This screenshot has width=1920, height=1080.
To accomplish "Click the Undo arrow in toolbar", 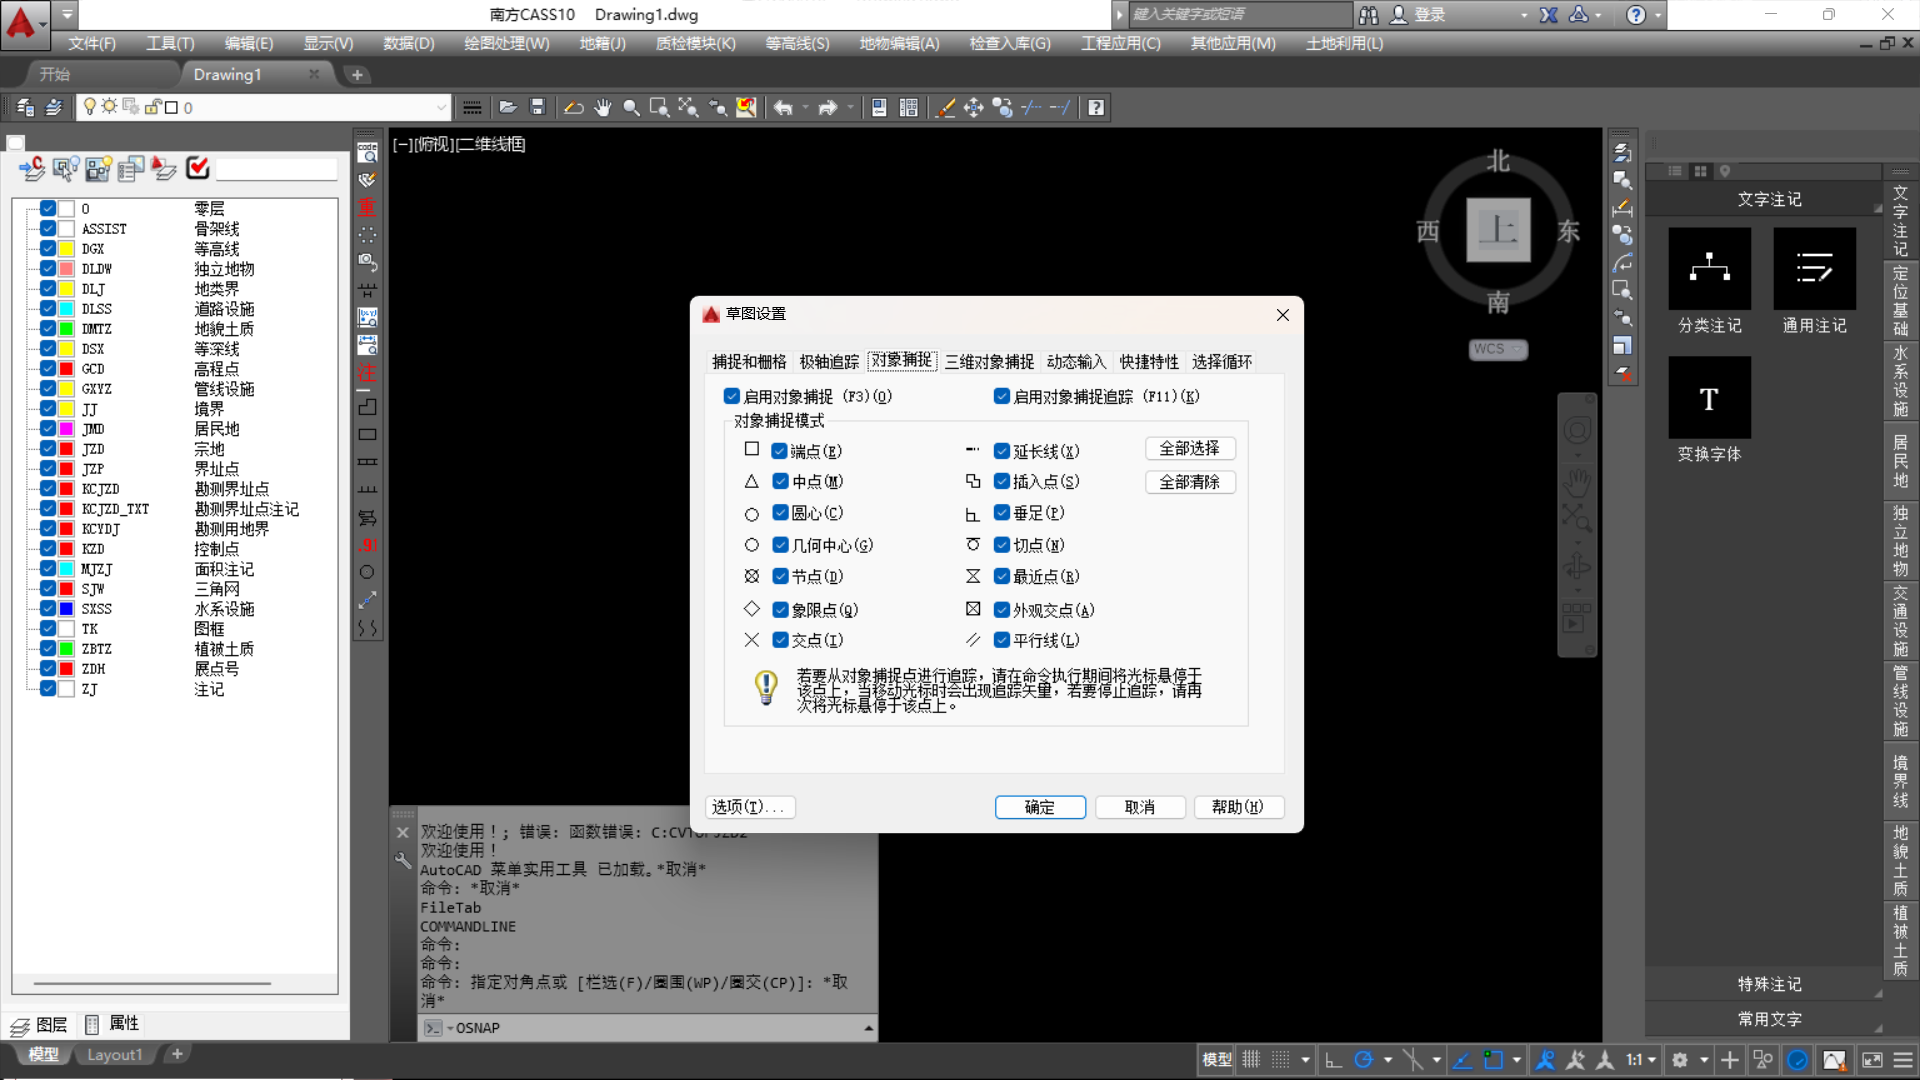I will 783,108.
